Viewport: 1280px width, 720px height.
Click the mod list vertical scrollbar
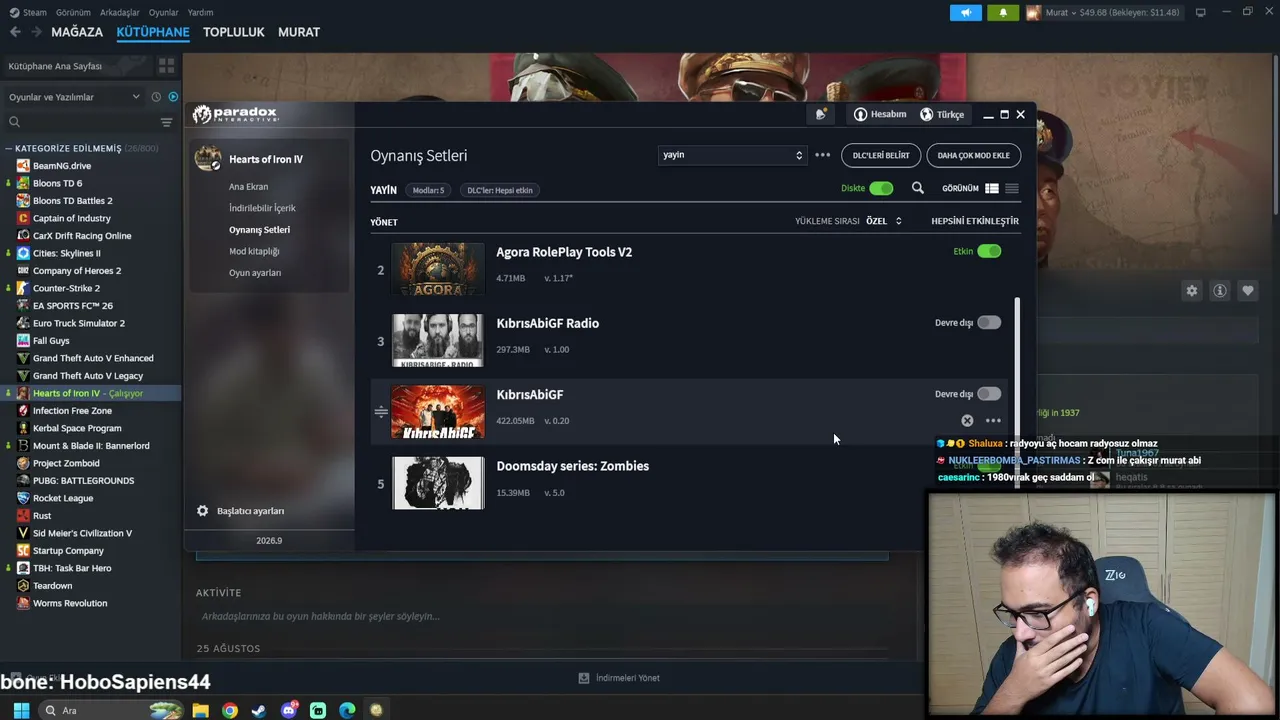point(1016,390)
